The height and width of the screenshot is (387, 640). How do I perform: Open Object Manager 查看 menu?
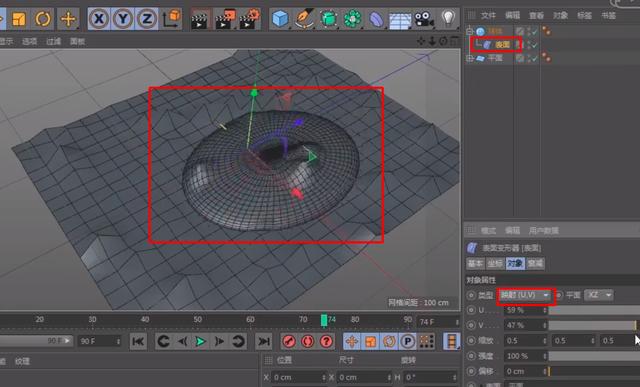tap(536, 16)
